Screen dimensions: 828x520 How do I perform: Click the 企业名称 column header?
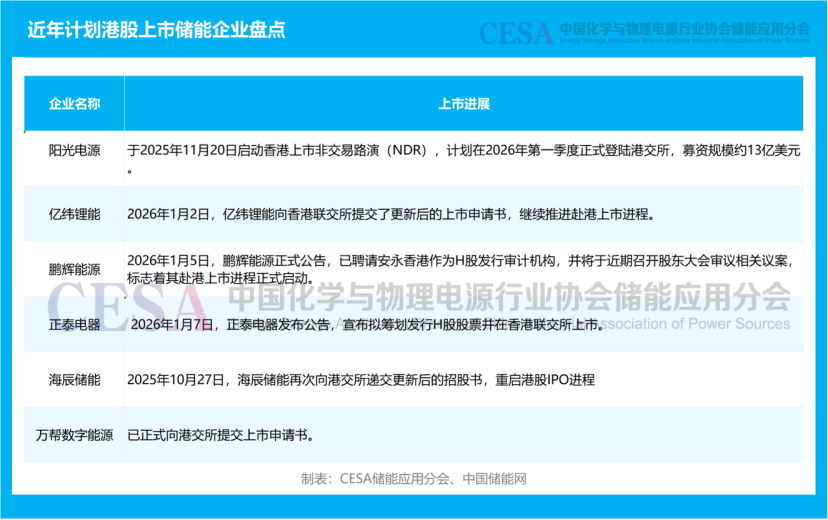pos(74,103)
